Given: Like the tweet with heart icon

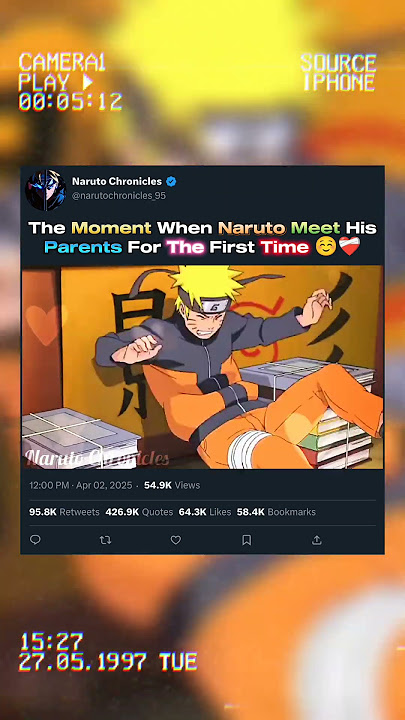Looking at the screenshot, I should click(x=176, y=540).
